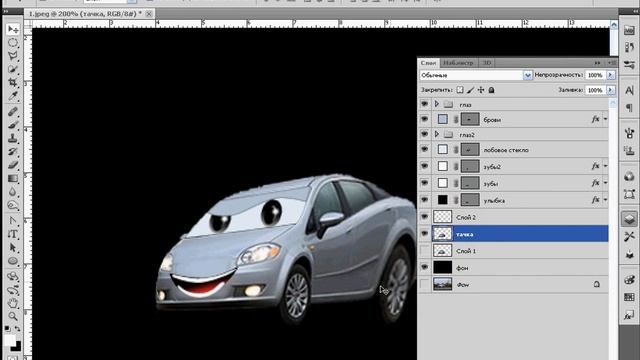Select the Ellipse shape tool
The height and width of the screenshot is (360, 640).
point(13,261)
